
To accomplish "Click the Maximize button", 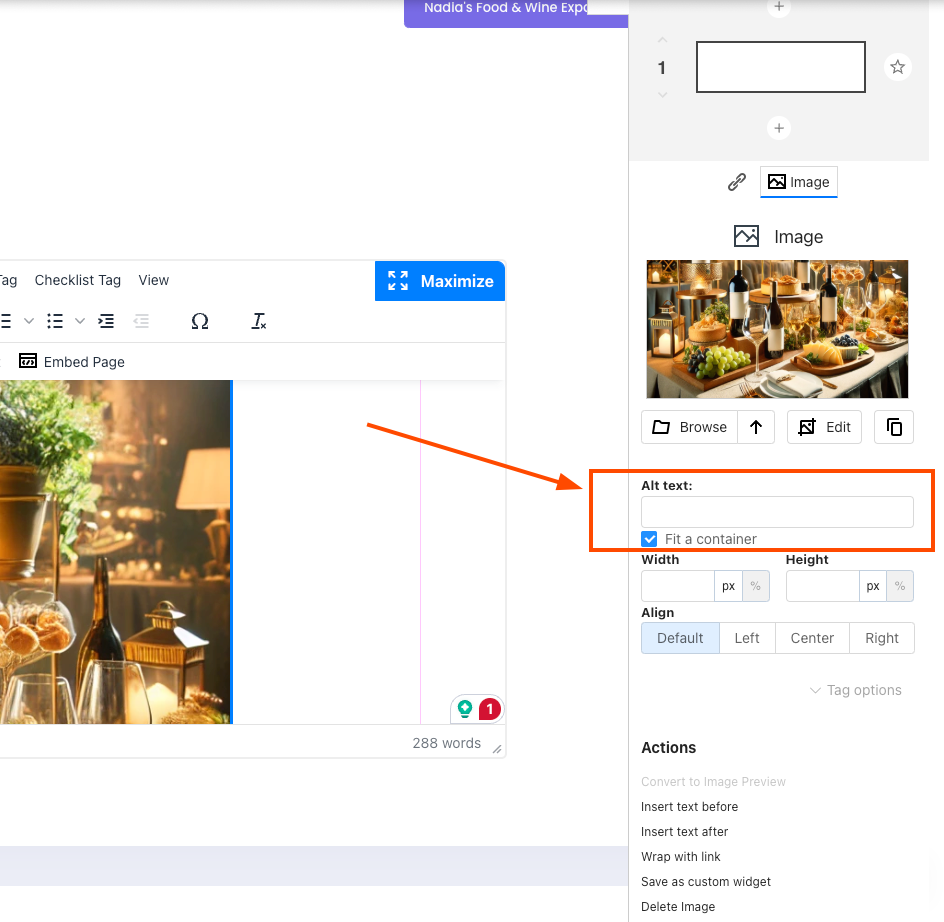I will 440,281.
